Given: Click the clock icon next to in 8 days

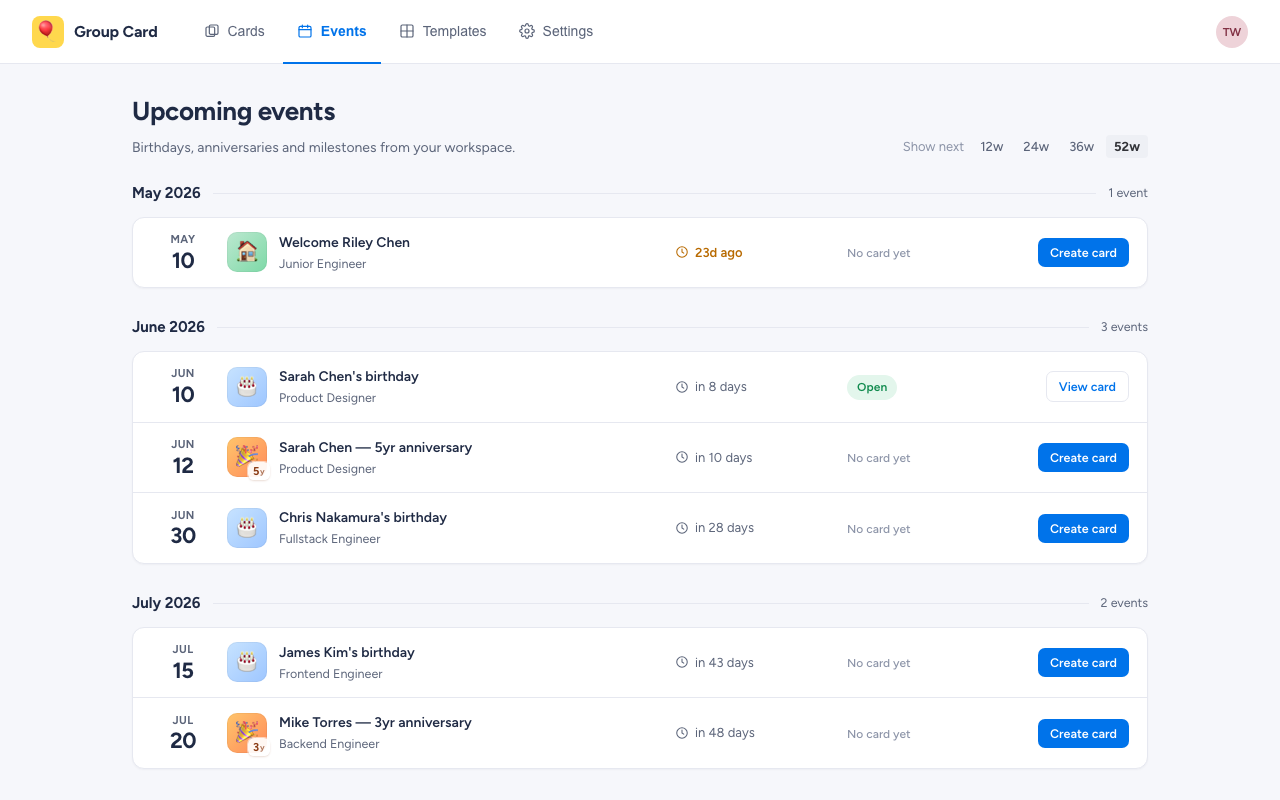Looking at the screenshot, I should click(x=682, y=387).
